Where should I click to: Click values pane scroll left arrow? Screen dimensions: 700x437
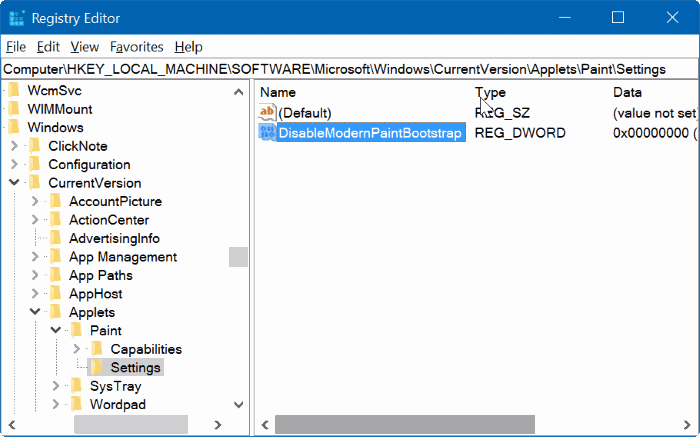[x=265, y=425]
